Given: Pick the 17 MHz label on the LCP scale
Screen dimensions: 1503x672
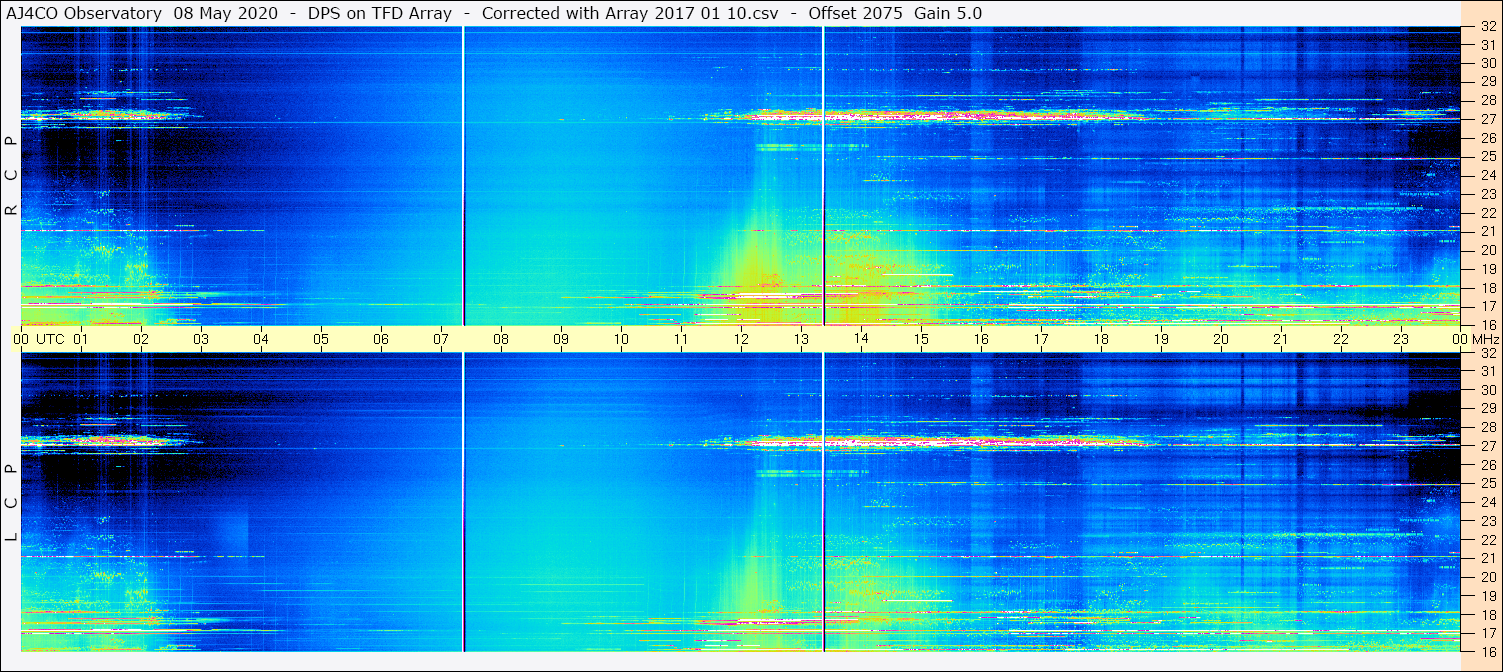Looking at the screenshot, I should point(1487,633).
